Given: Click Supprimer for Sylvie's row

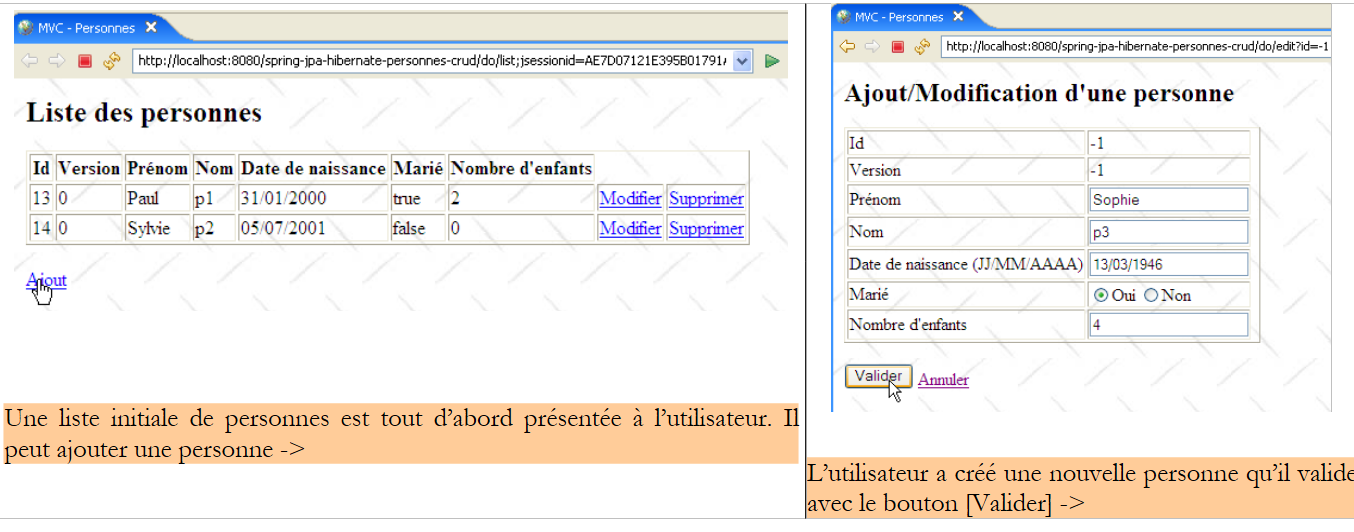Looking at the screenshot, I should tap(706, 229).
